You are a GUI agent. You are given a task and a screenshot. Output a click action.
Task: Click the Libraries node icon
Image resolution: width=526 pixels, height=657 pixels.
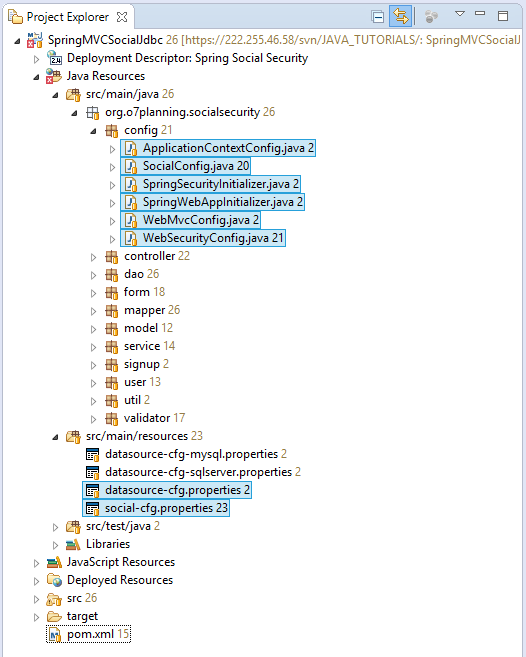pos(73,544)
